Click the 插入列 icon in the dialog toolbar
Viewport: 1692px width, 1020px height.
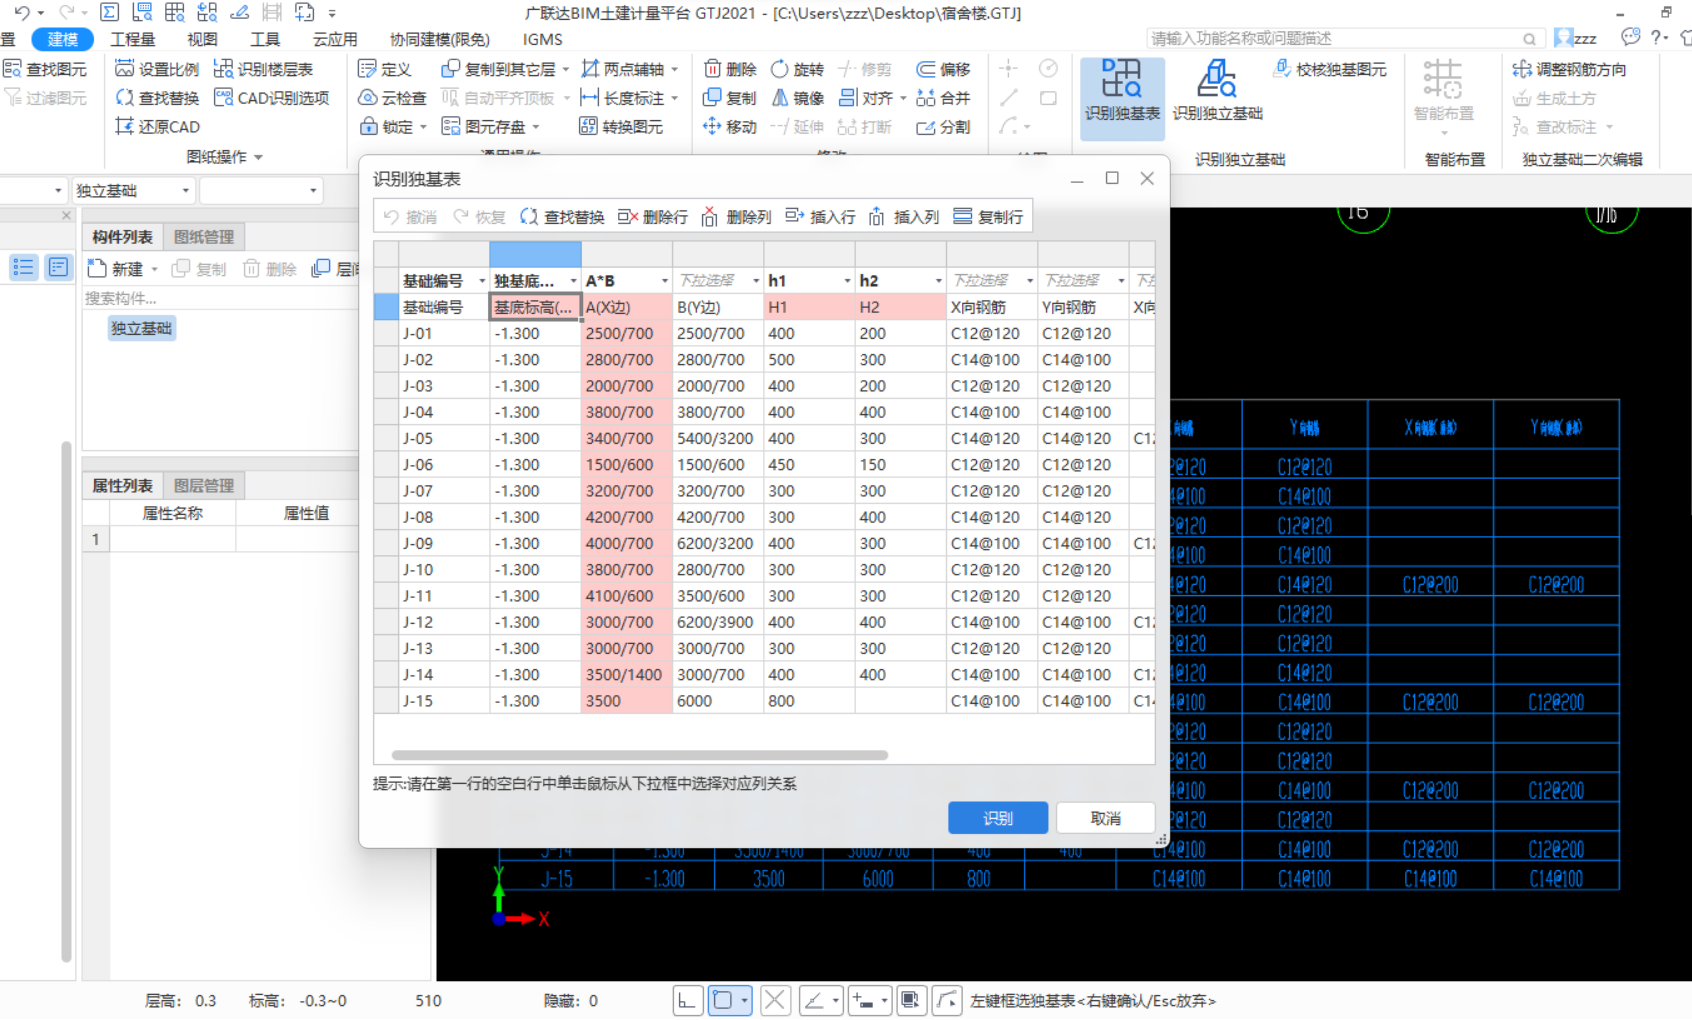(876, 217)
